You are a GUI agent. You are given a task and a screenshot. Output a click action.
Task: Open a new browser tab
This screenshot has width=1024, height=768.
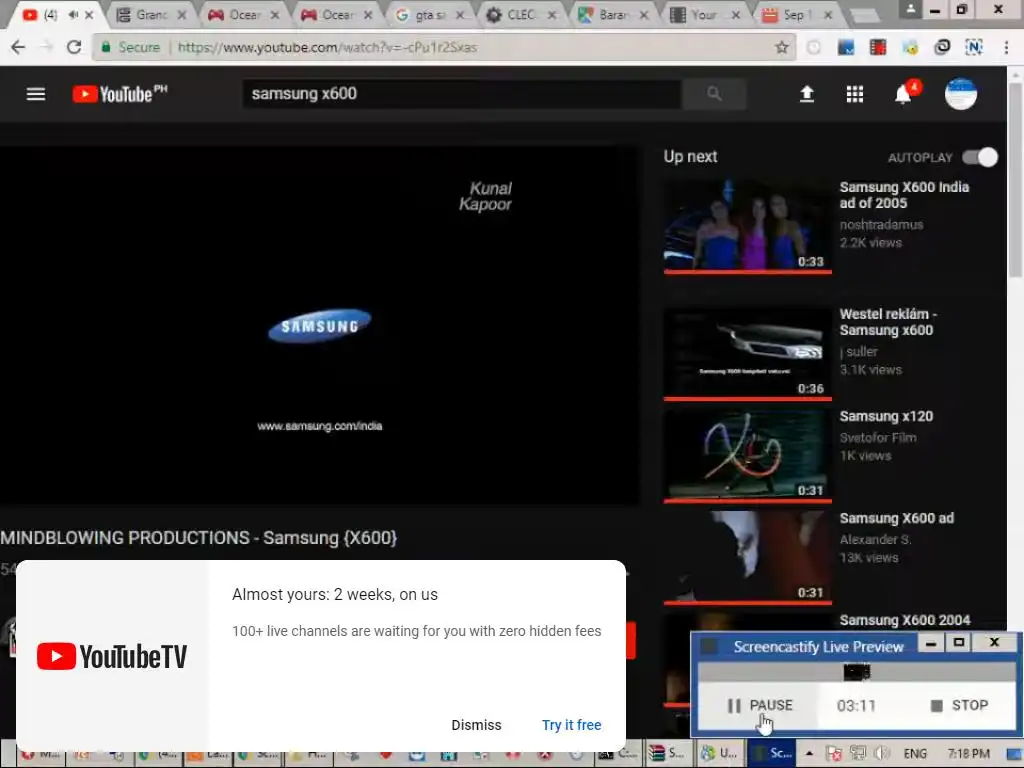tap(865, 16)
